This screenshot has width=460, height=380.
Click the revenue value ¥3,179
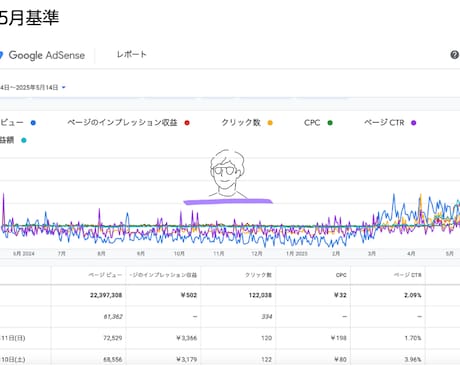[187, 359]
